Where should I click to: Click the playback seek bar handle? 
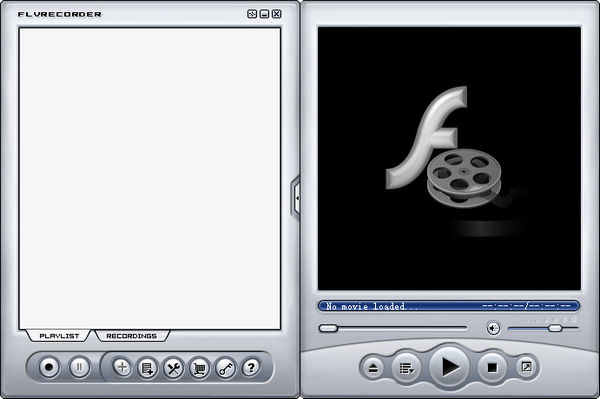[x=328, y=328]
